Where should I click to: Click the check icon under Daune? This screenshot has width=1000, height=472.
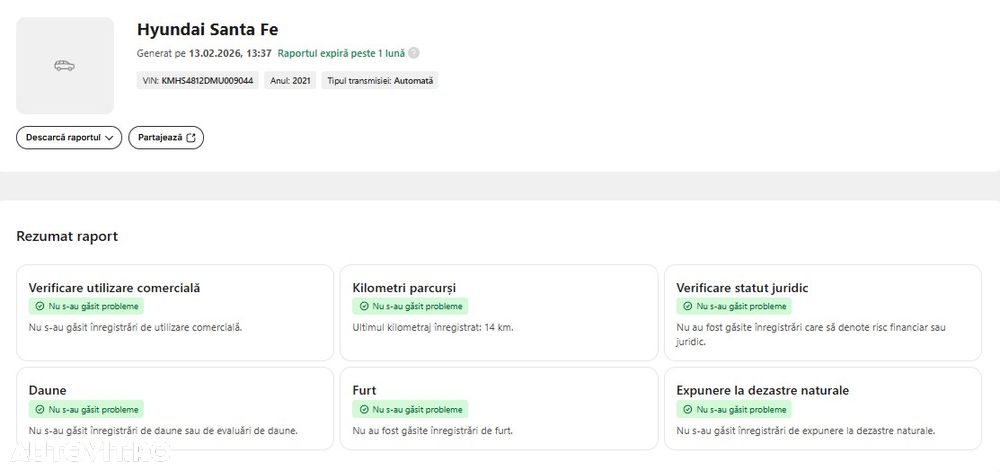(x=40, y=409)
